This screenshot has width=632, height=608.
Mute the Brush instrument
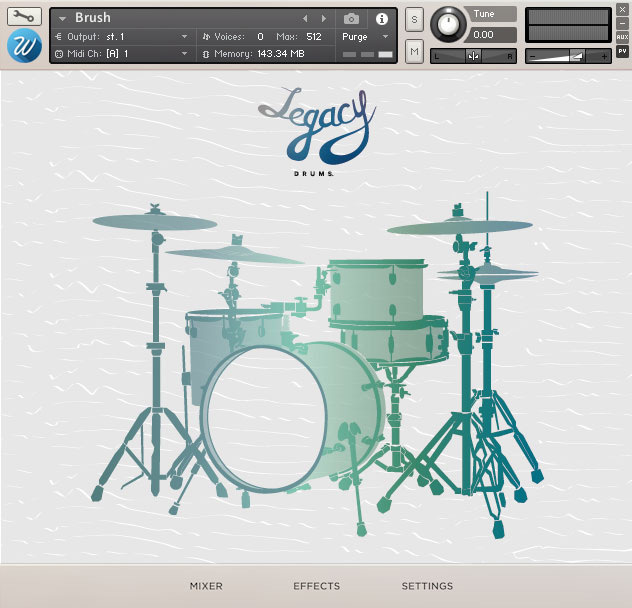click(414, 51)
